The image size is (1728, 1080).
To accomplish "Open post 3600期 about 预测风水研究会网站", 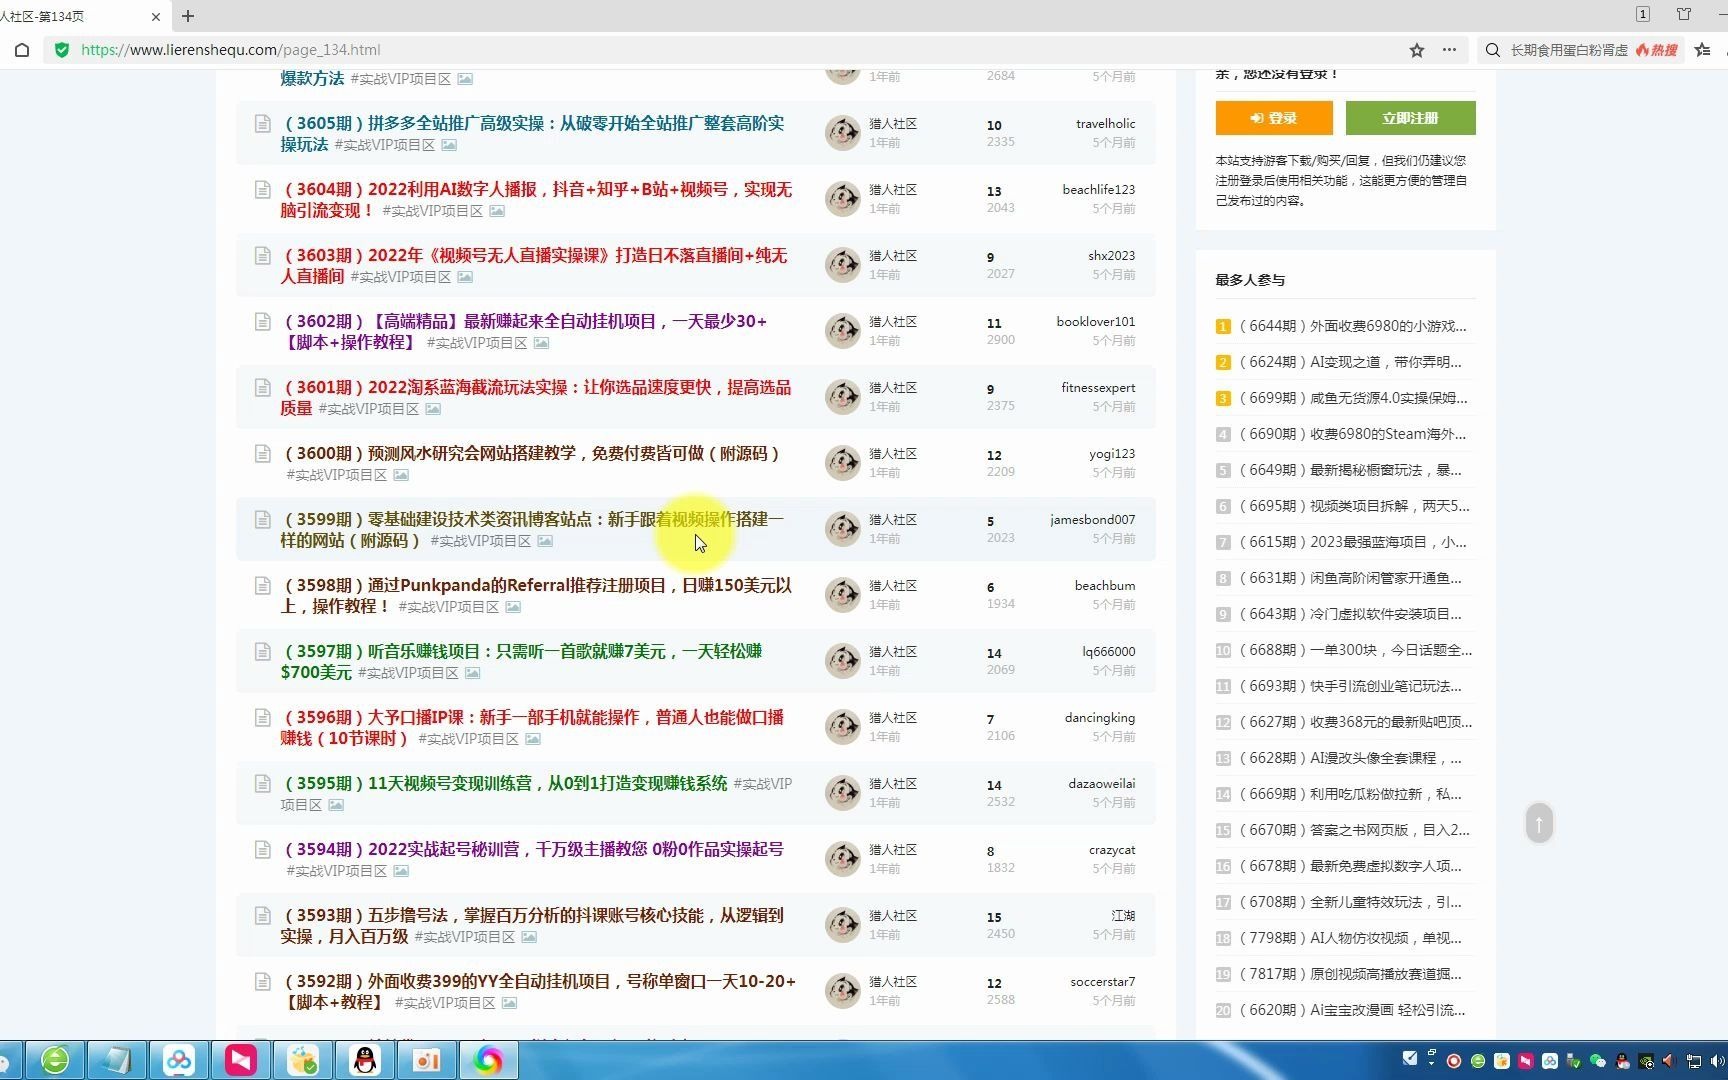I will pyautogui.click(x=531, y=454).
